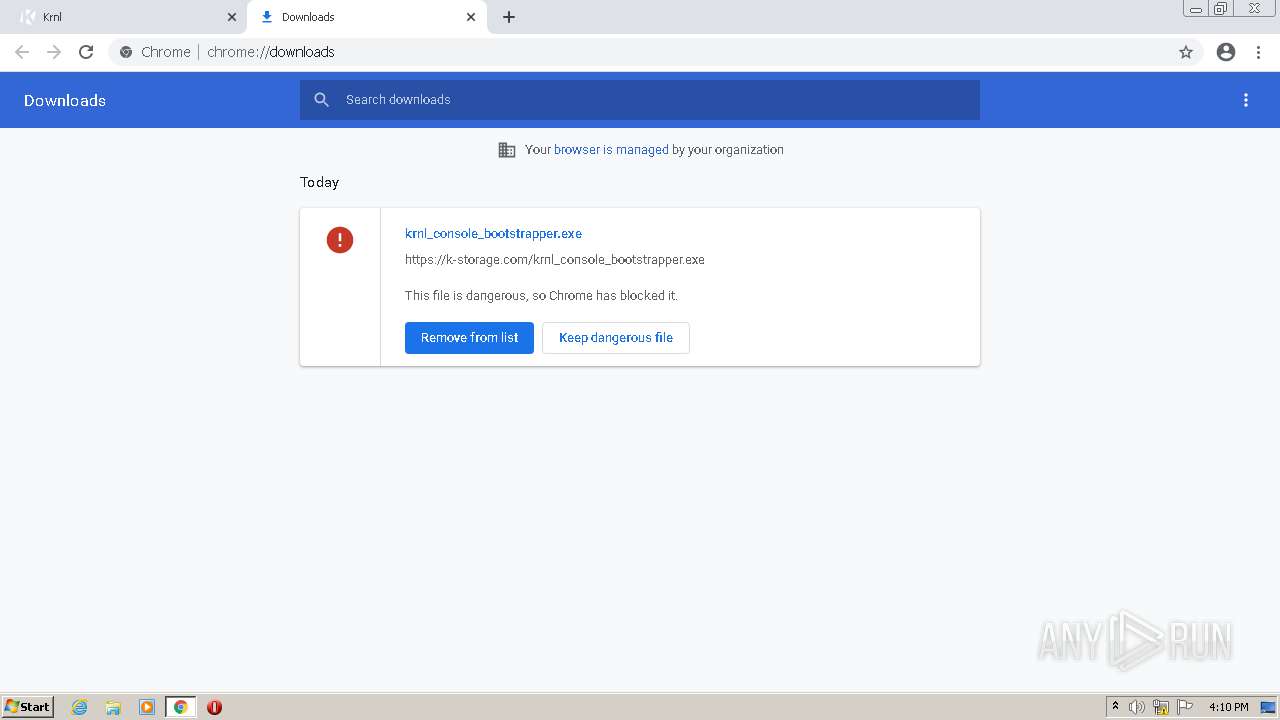The image size is (1280, 720).
Task: Click the managed organization building icon
Action: pos(507,150)
